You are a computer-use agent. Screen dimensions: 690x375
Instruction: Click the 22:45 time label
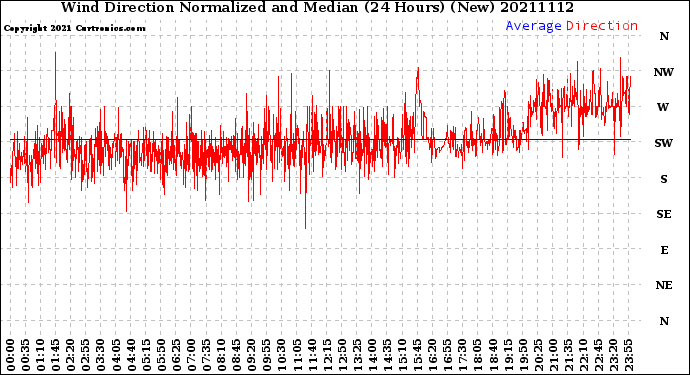598,355
